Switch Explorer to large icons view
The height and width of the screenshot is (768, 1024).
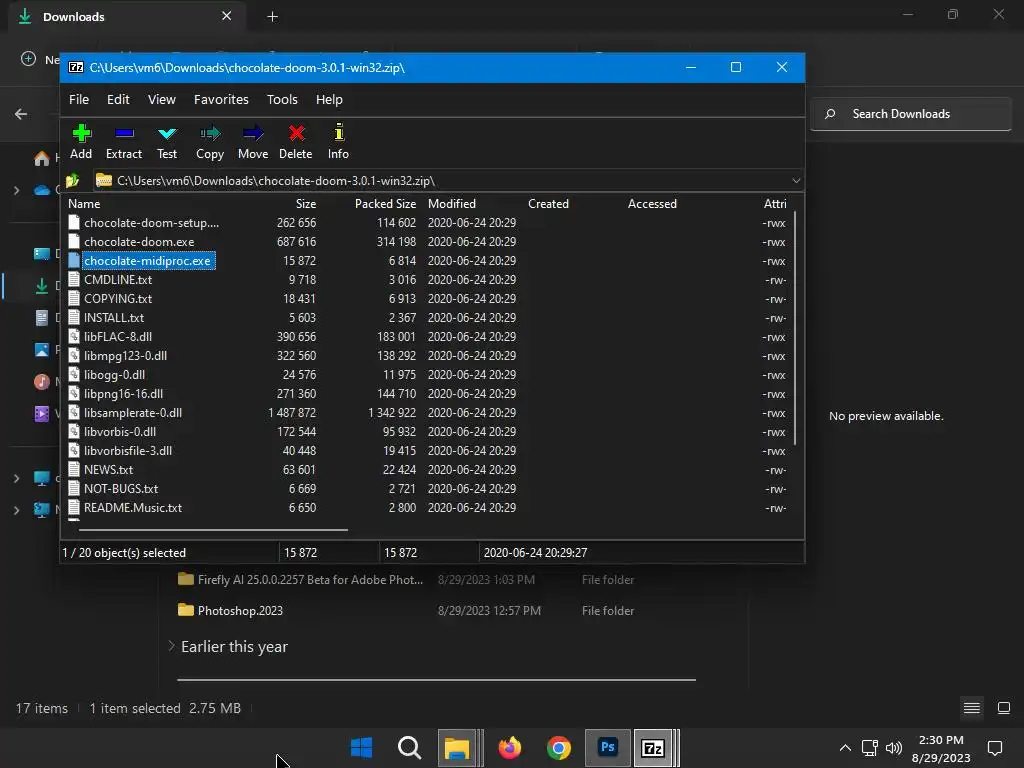click(1004, 708)
